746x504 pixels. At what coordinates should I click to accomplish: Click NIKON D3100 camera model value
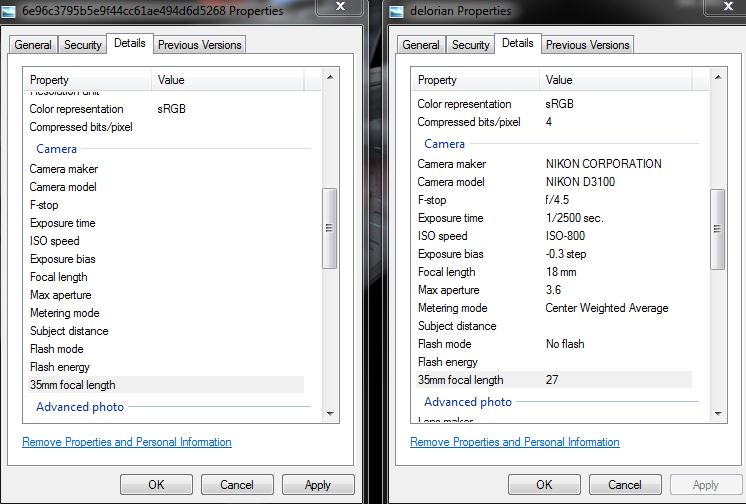pos(580,182)
